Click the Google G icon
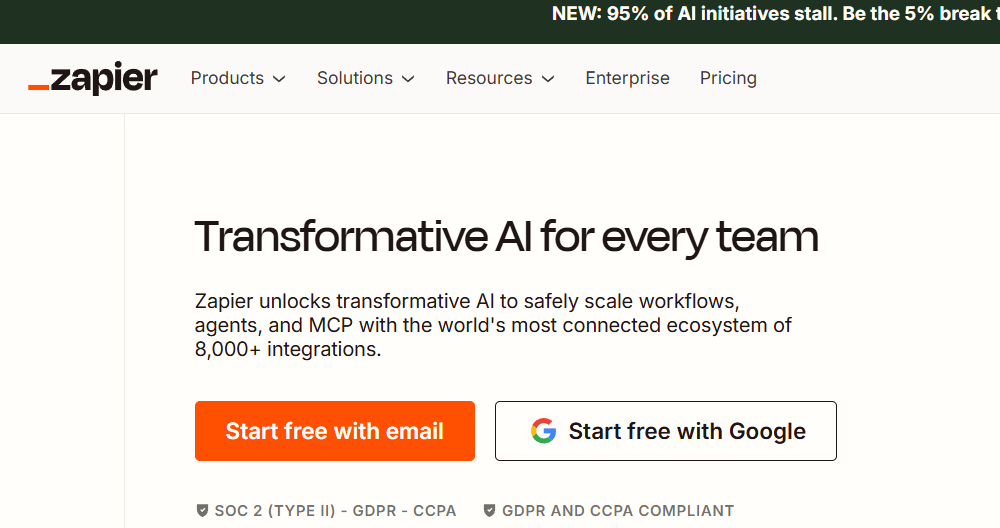The height and width of the screenshot is (528, 1000). 543,431
